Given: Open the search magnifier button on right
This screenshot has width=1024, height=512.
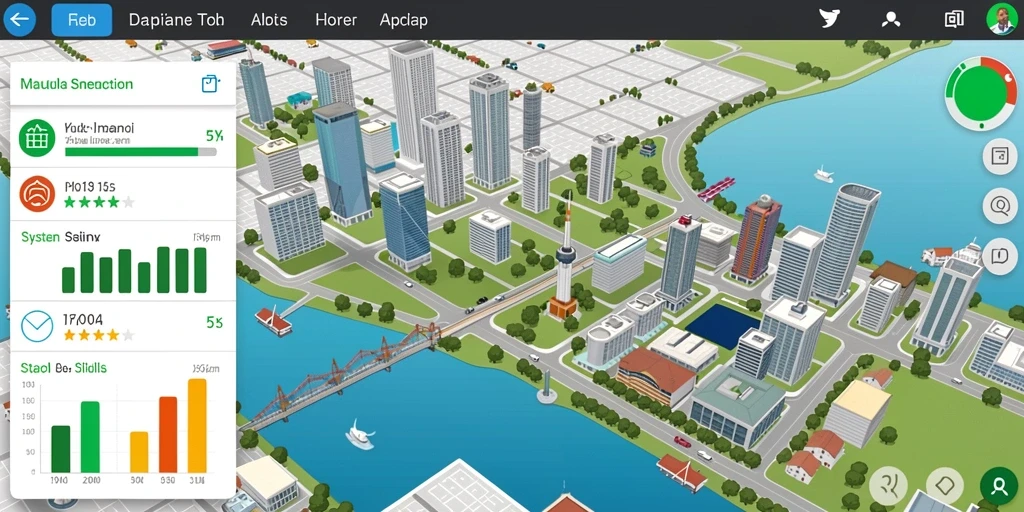Looking at the screenshot, I should 1000,206.
